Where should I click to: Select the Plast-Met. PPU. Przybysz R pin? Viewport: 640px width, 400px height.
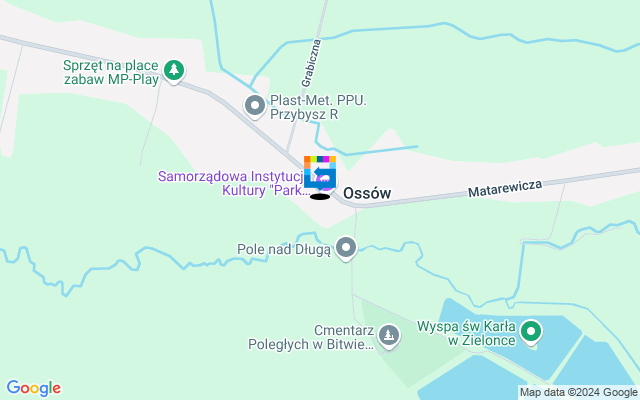(x=255, y=106)
